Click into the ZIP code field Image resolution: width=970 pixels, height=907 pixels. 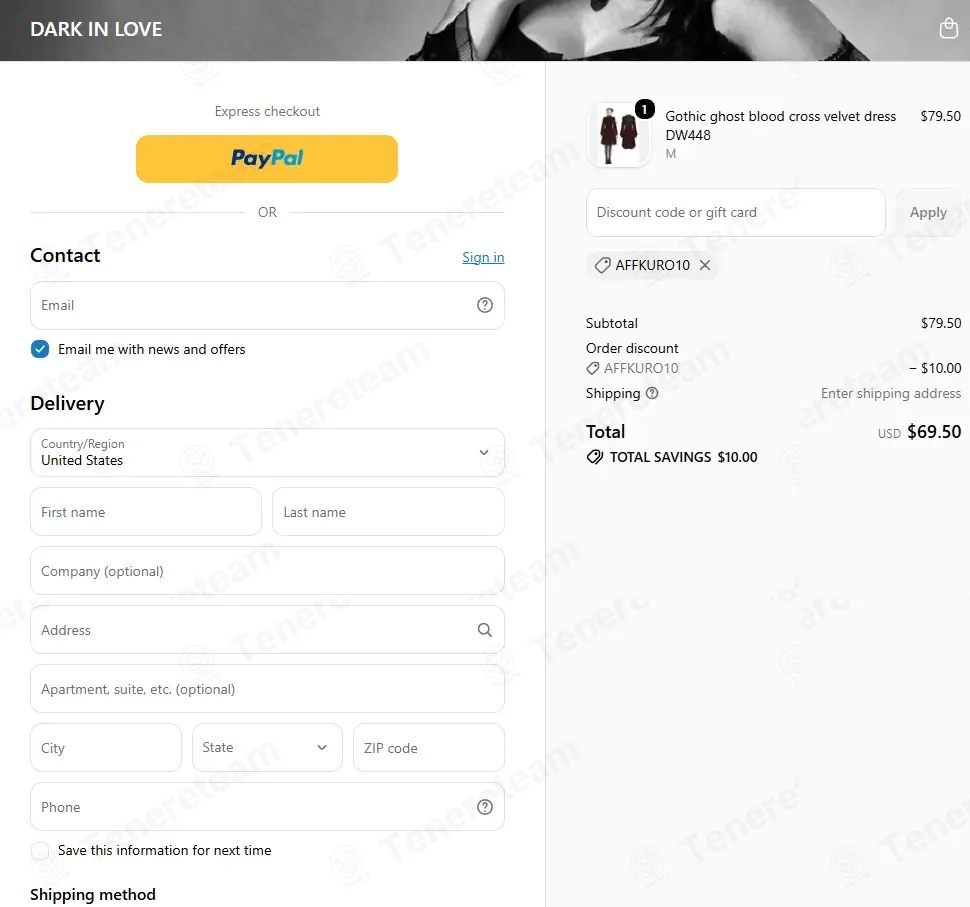click(x=429, y=747)
